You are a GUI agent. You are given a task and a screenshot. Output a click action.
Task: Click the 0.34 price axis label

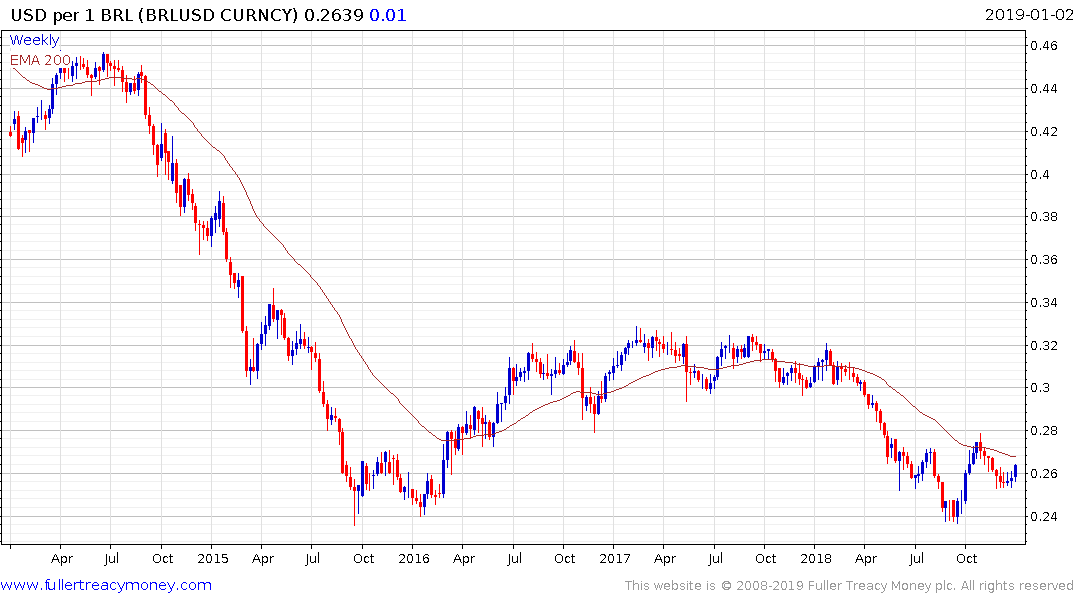pyautogui.click(x=1043, y=302)
